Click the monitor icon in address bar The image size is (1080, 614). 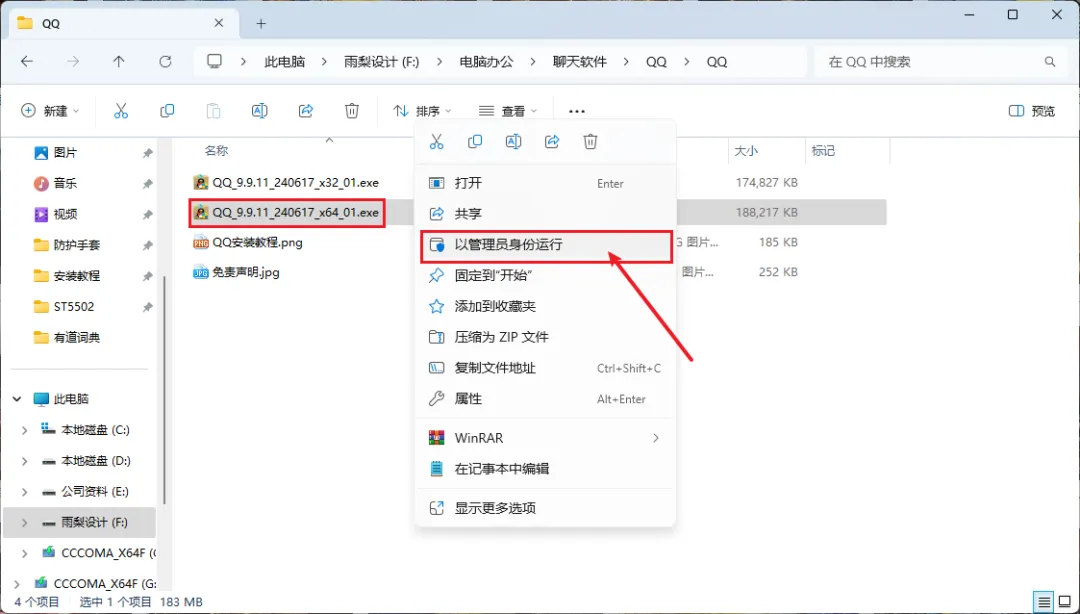[214, 61]
